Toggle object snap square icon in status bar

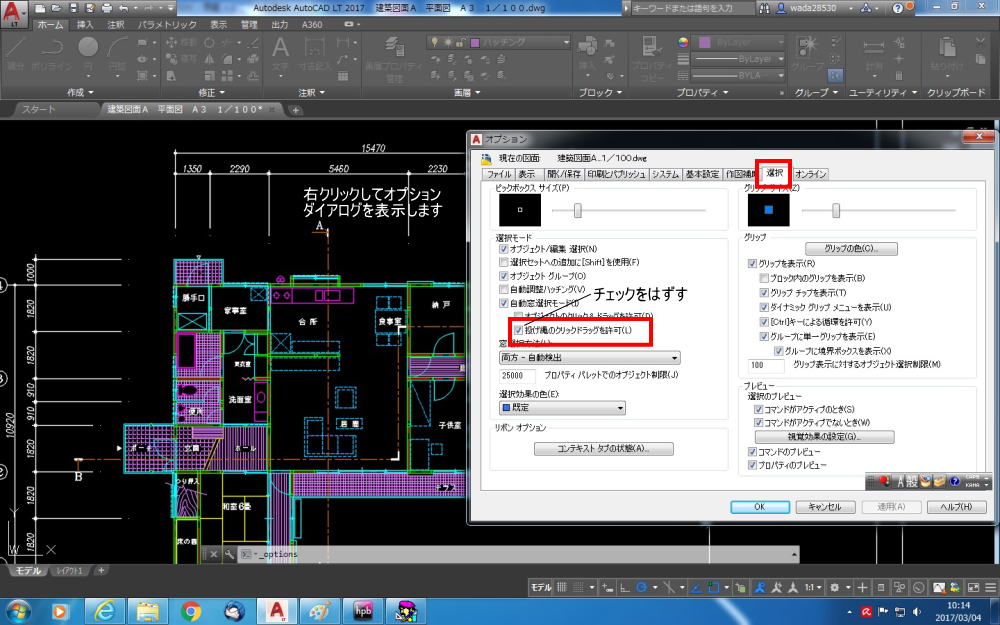tap(714, 587)
